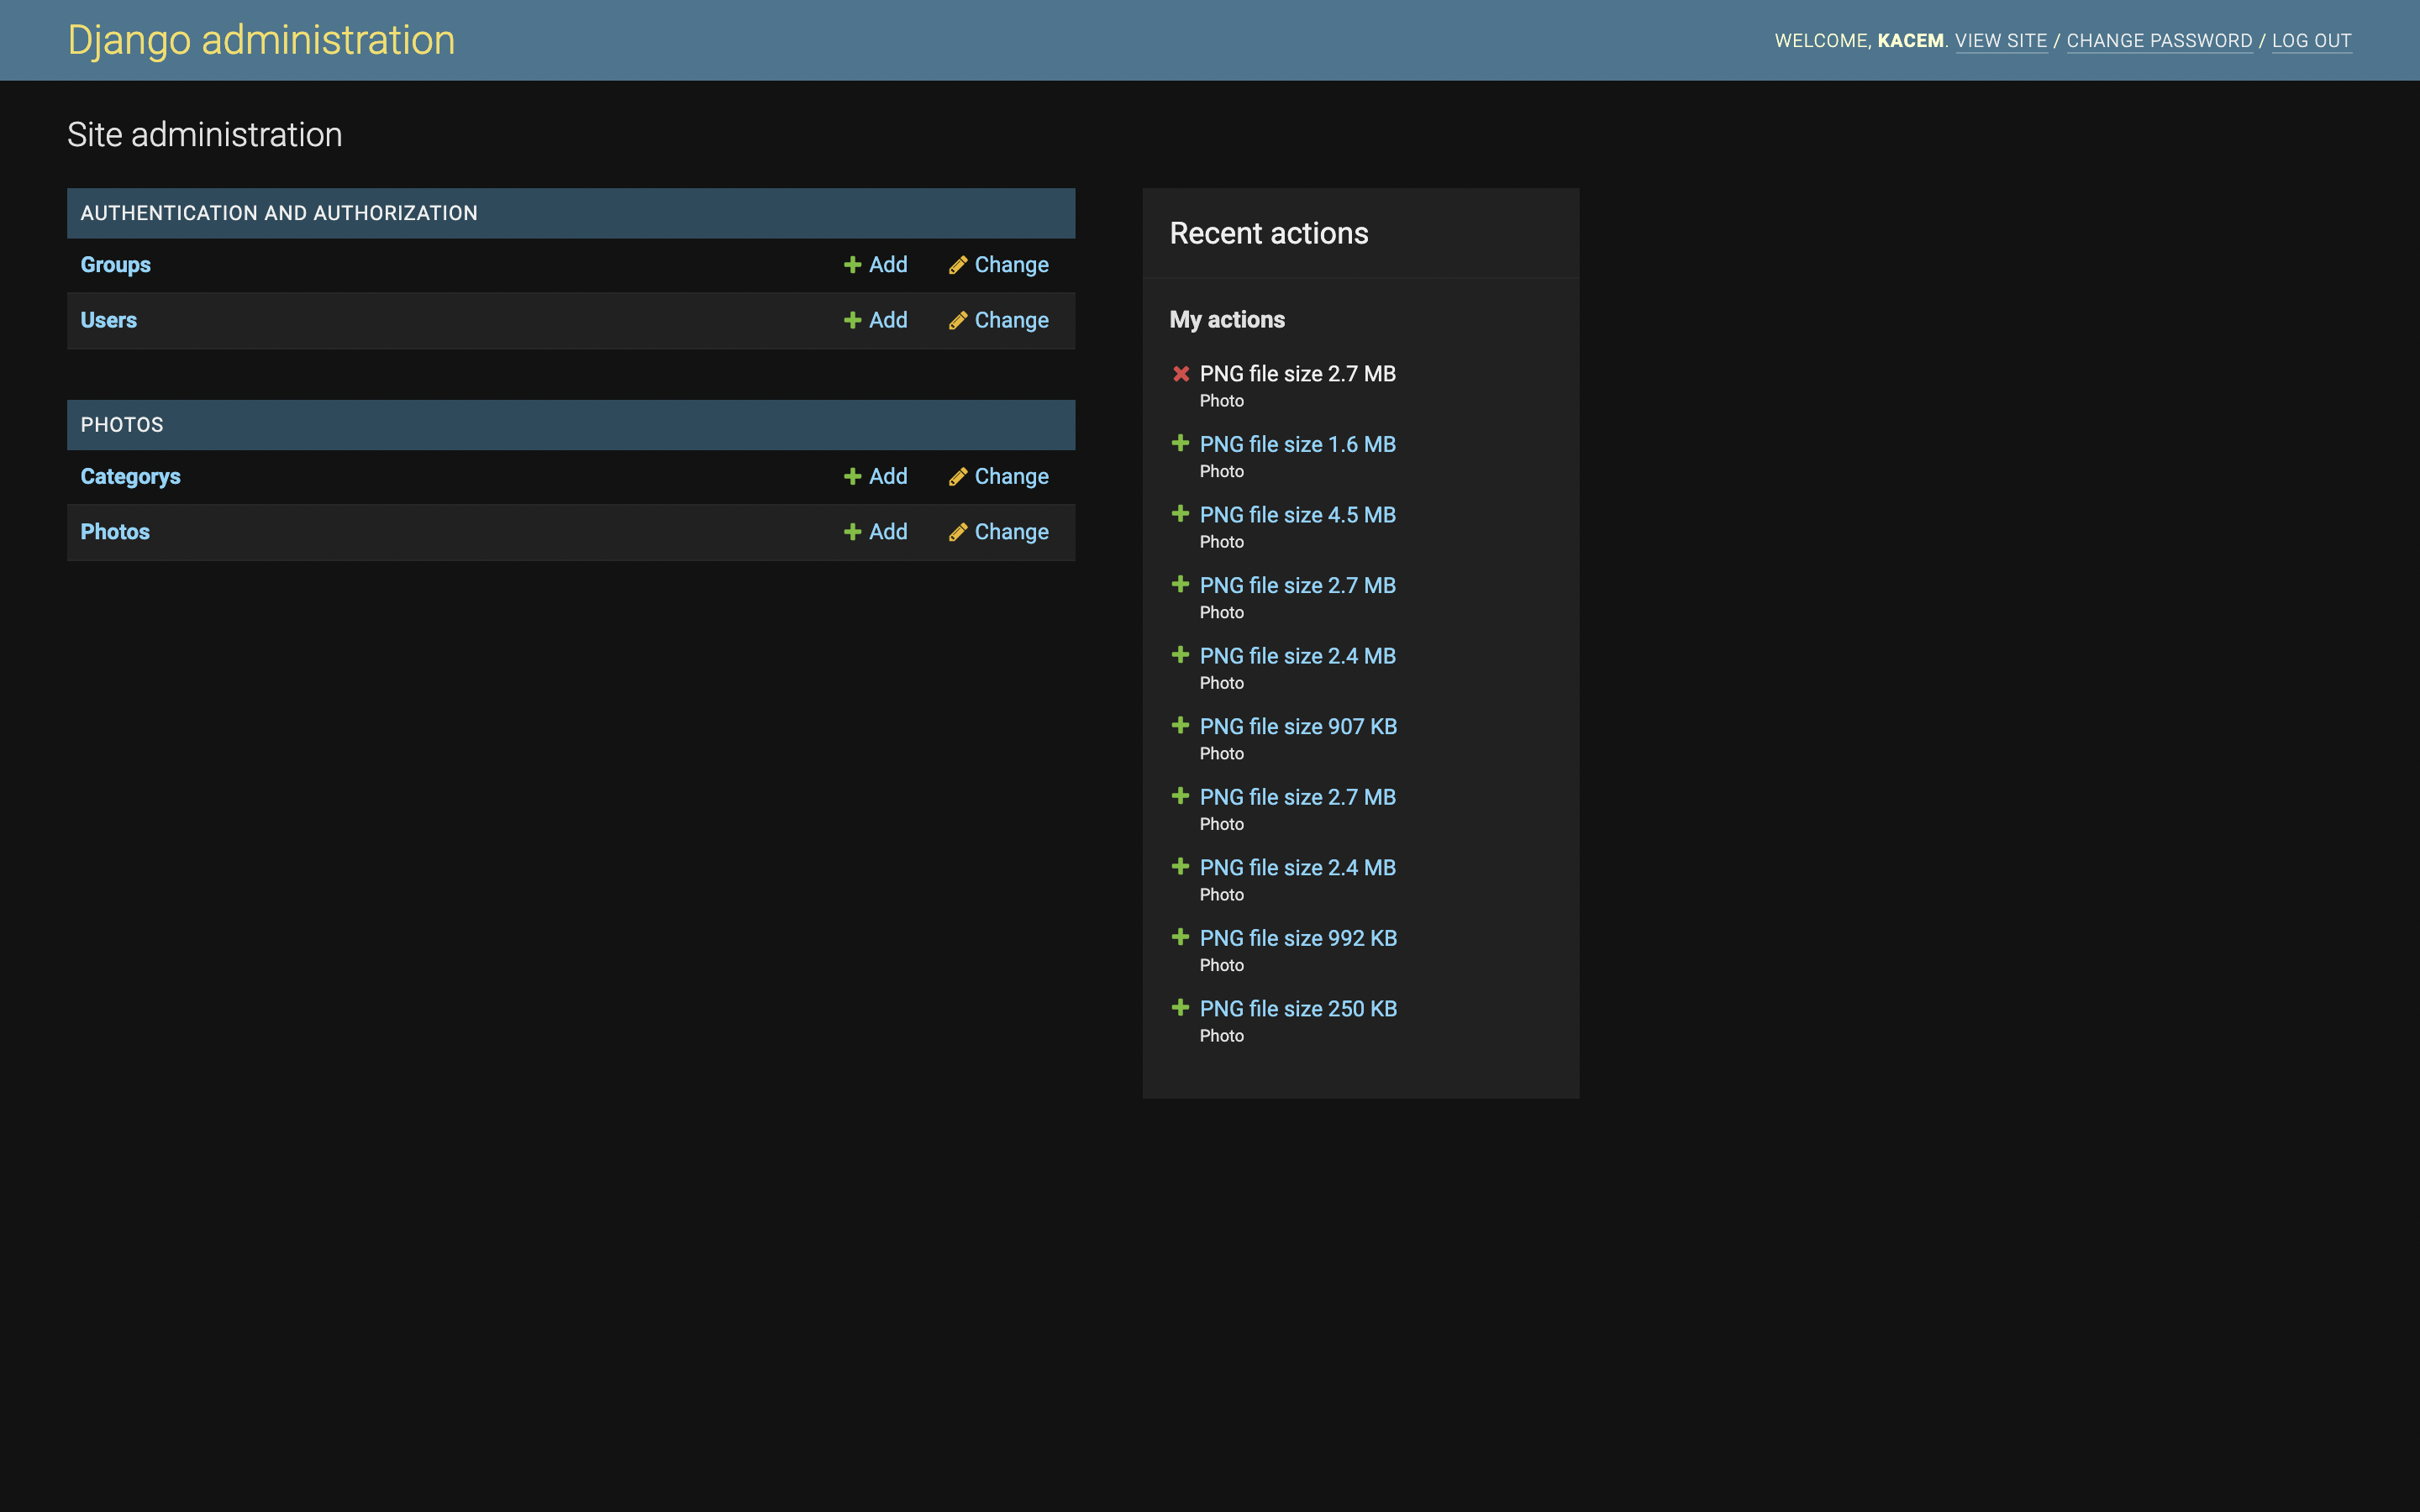Change existing Users

click(x=1011, y=320)
